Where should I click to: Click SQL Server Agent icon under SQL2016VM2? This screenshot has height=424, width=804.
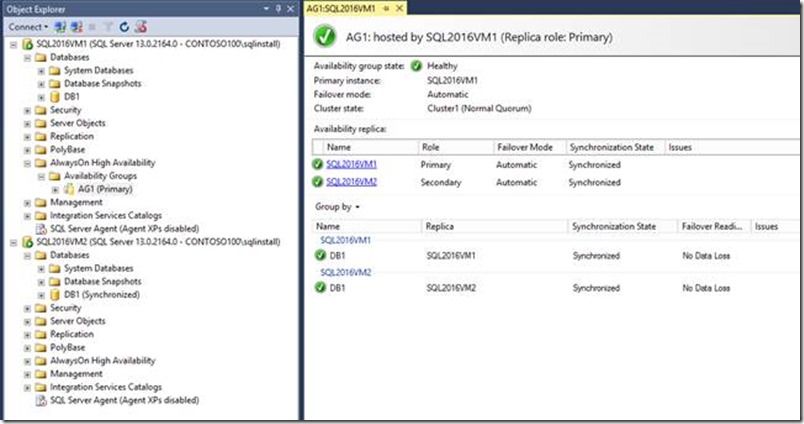pos(41,400)
